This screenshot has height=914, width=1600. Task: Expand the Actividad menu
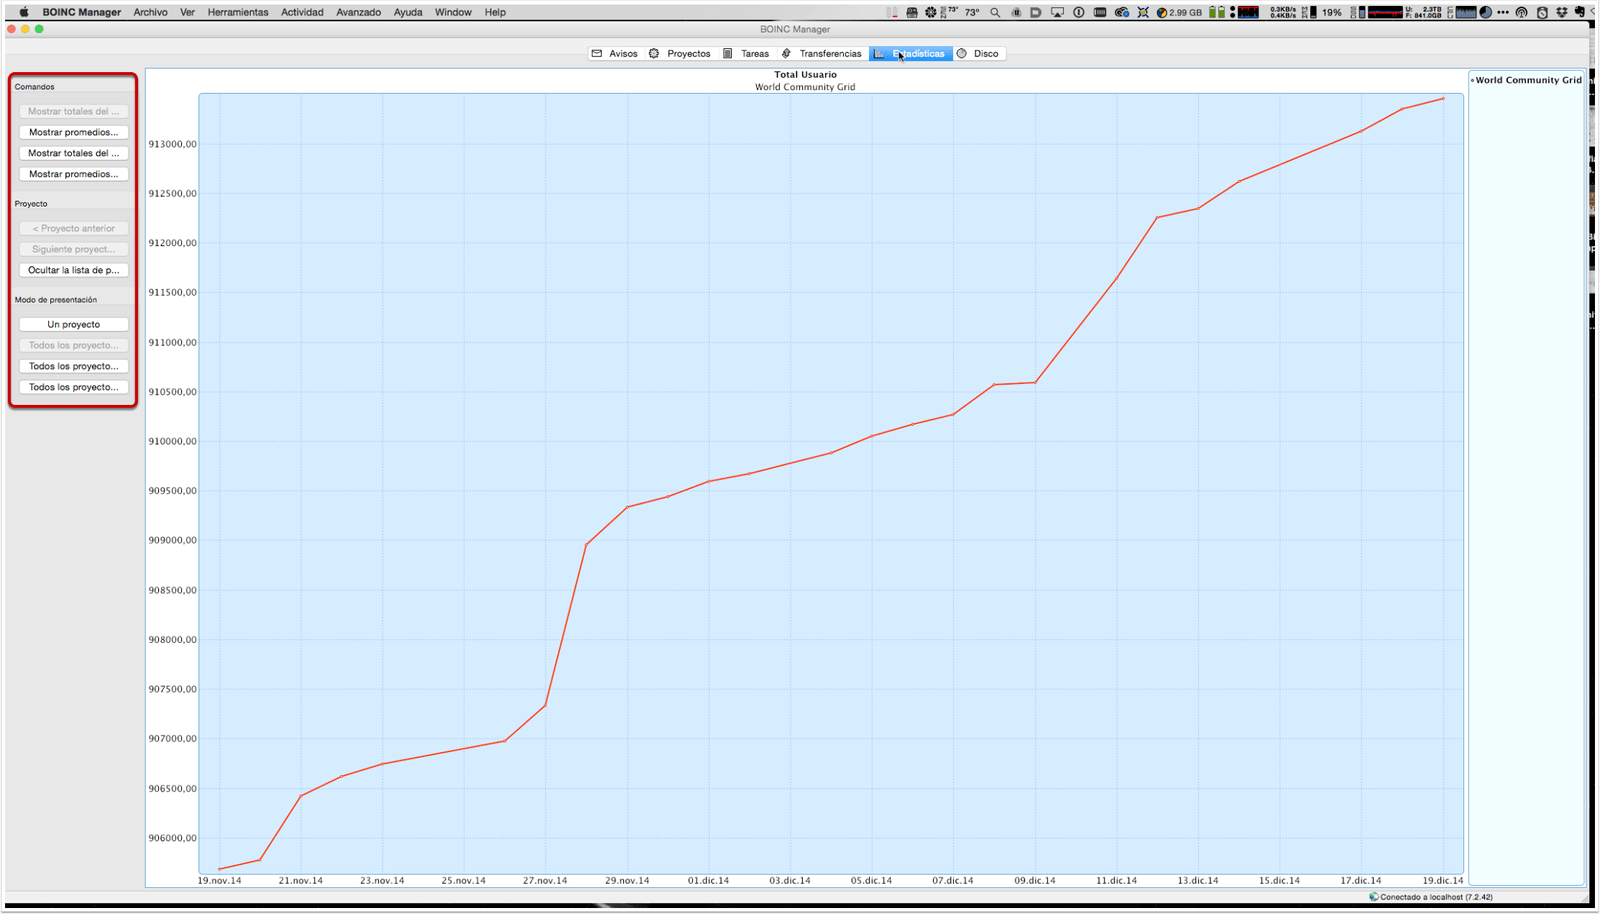pyautogui.click(x=302, y=13)
